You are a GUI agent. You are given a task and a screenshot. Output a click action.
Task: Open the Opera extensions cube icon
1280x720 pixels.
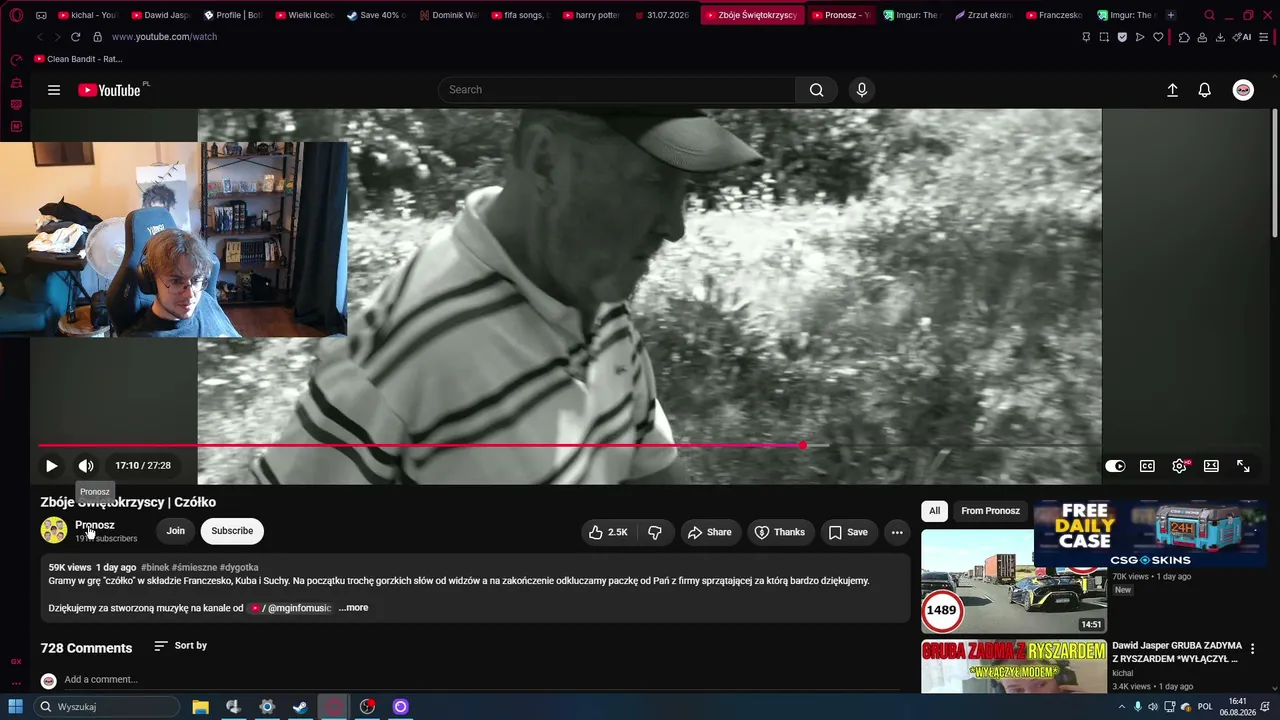pos(1184,37)
